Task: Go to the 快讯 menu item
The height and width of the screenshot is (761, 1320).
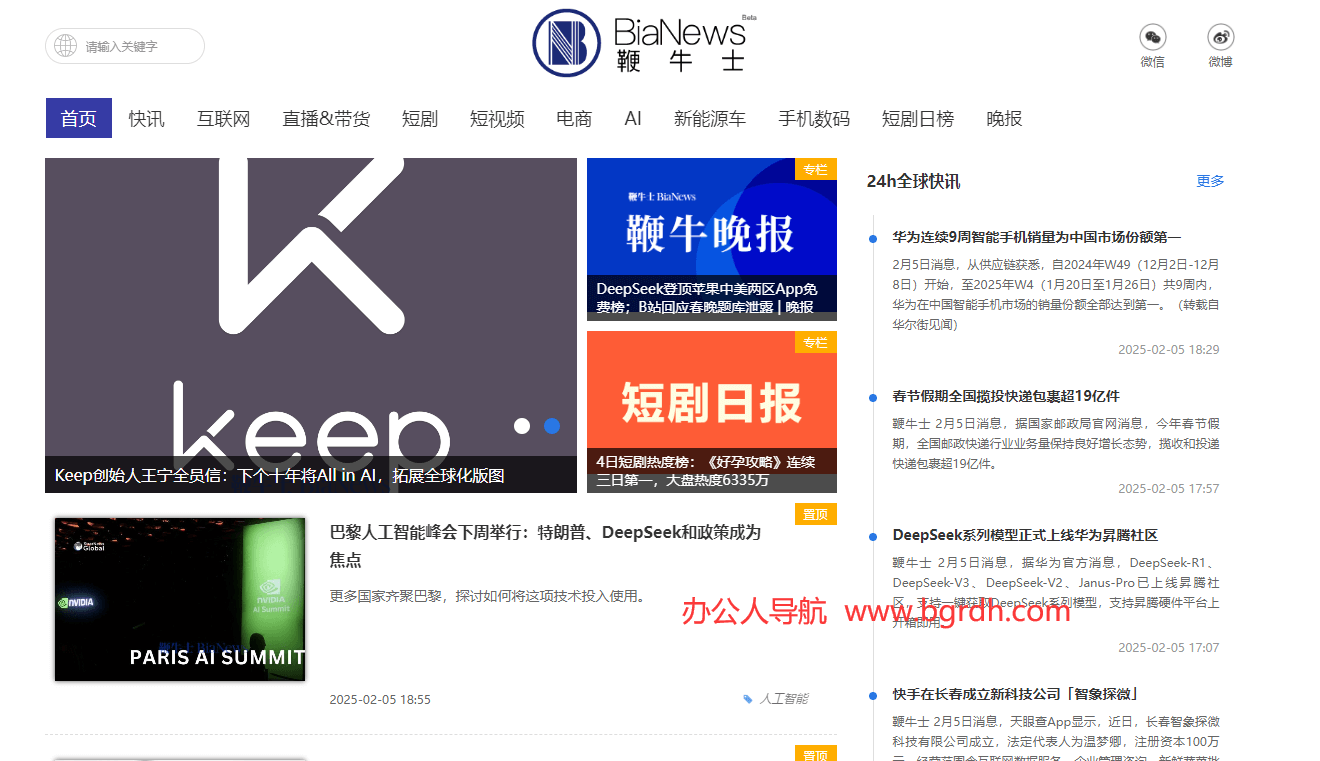Action: [146, 119]
